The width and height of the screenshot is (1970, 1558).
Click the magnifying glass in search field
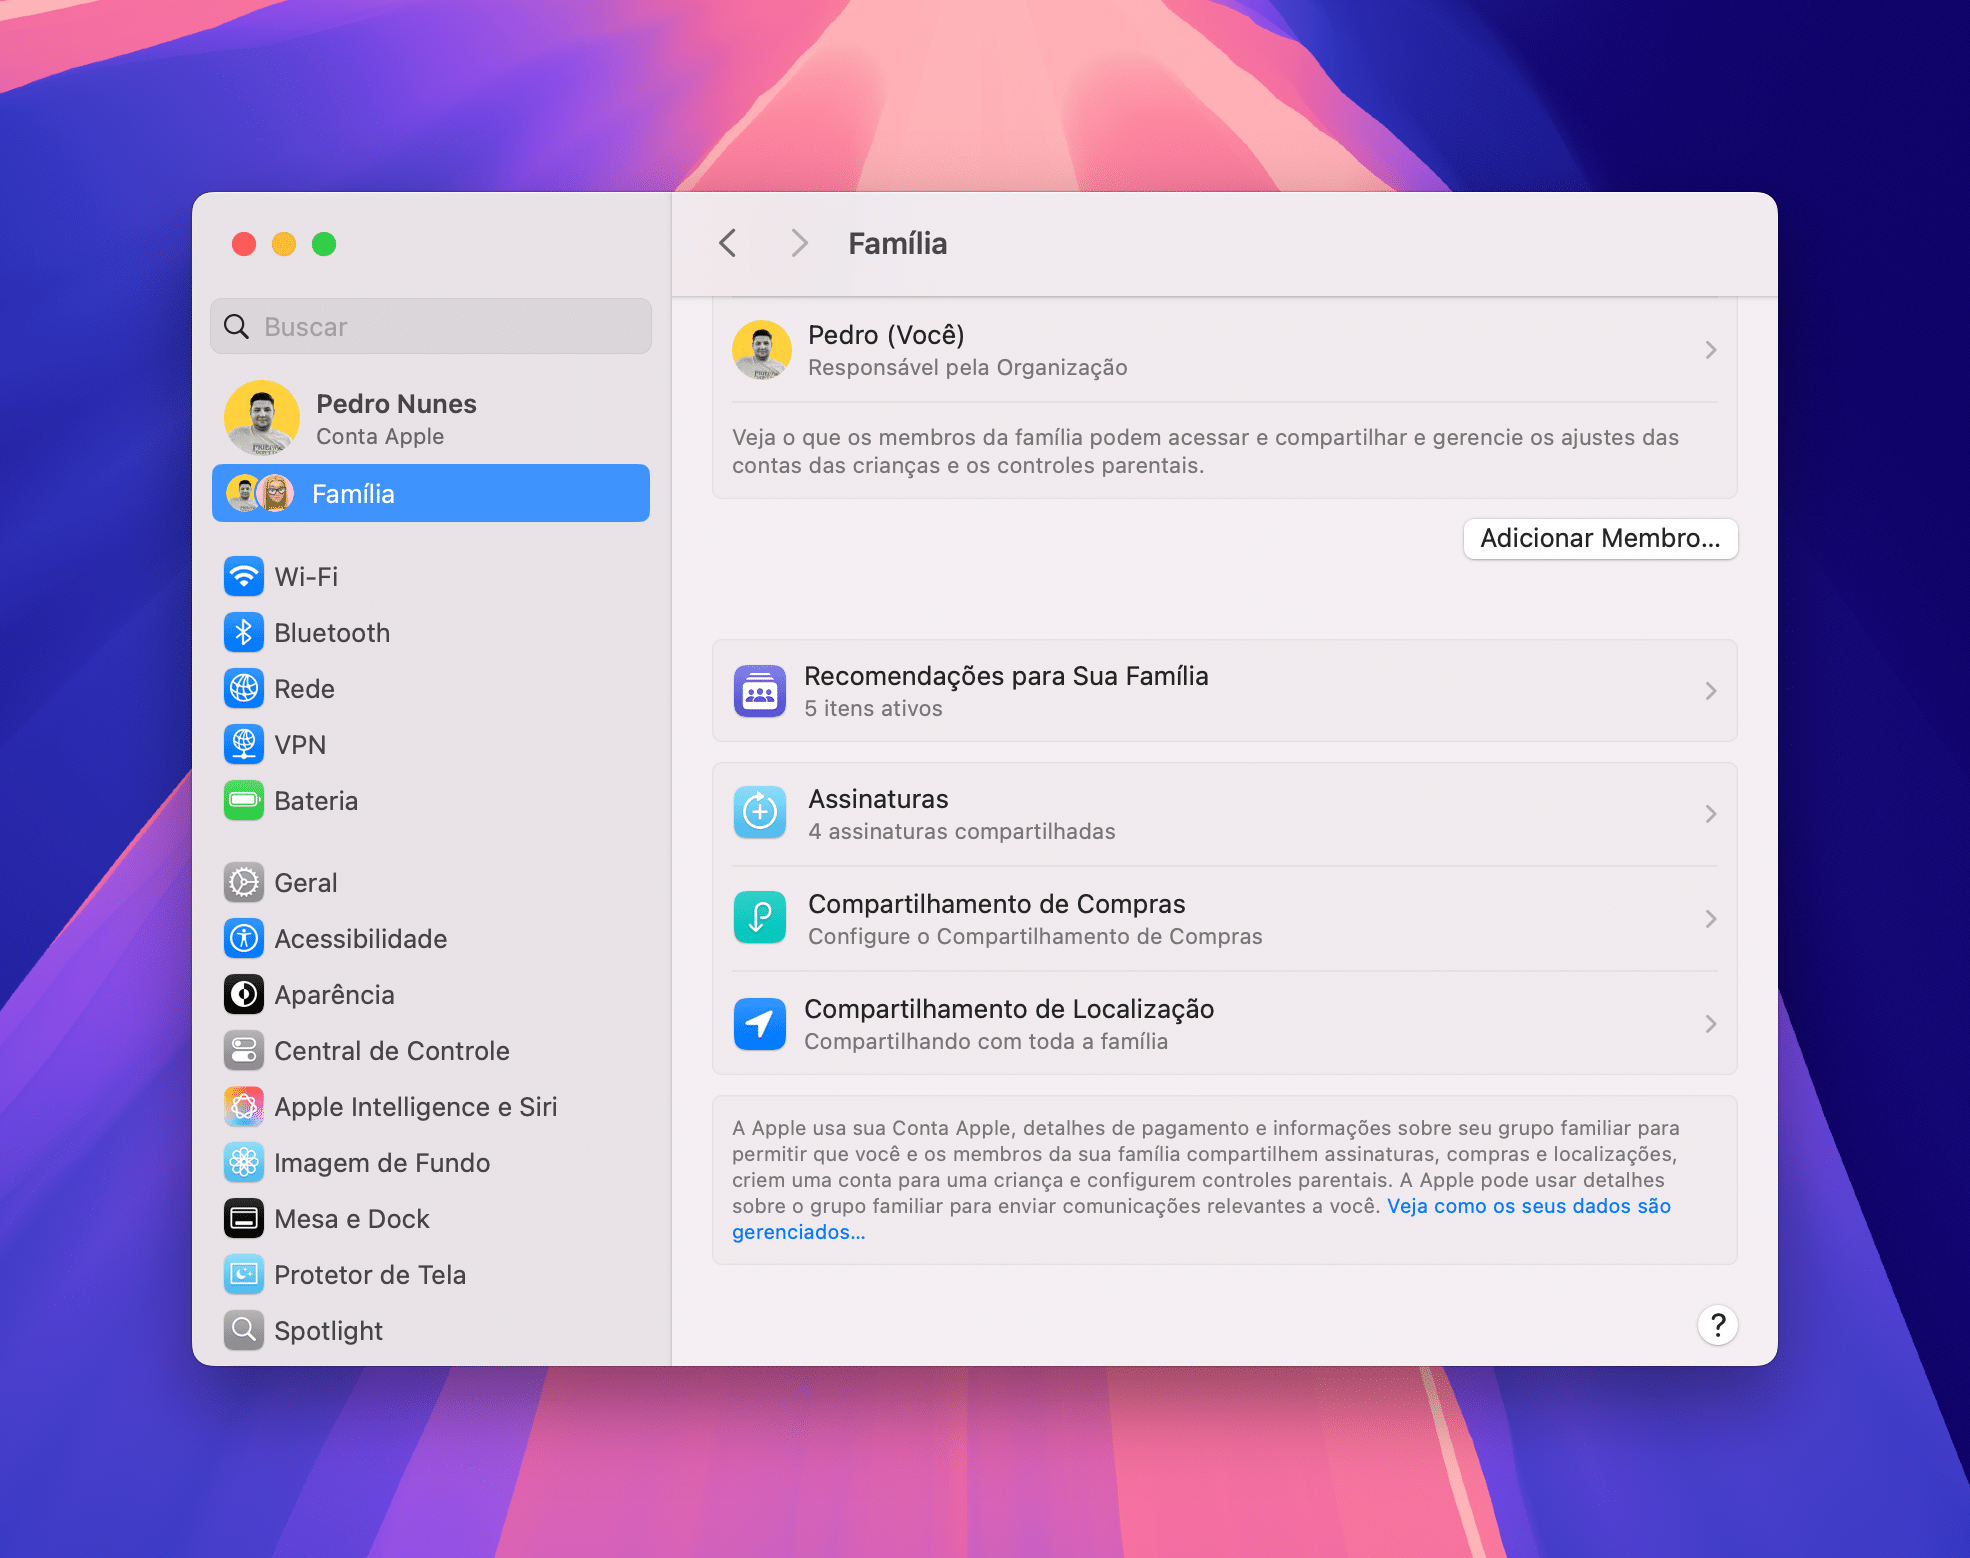tap(237, 327)
